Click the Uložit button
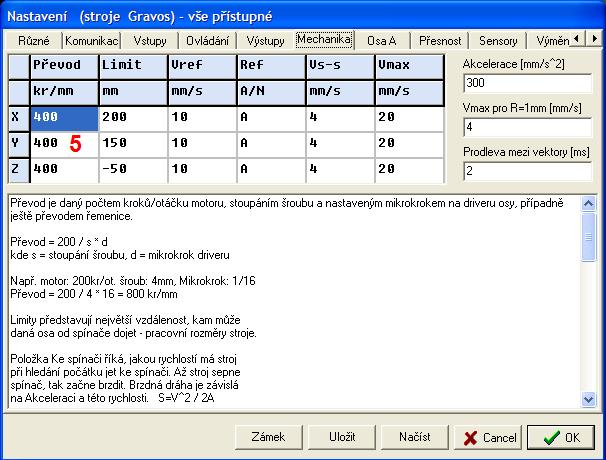 (341, 437)
